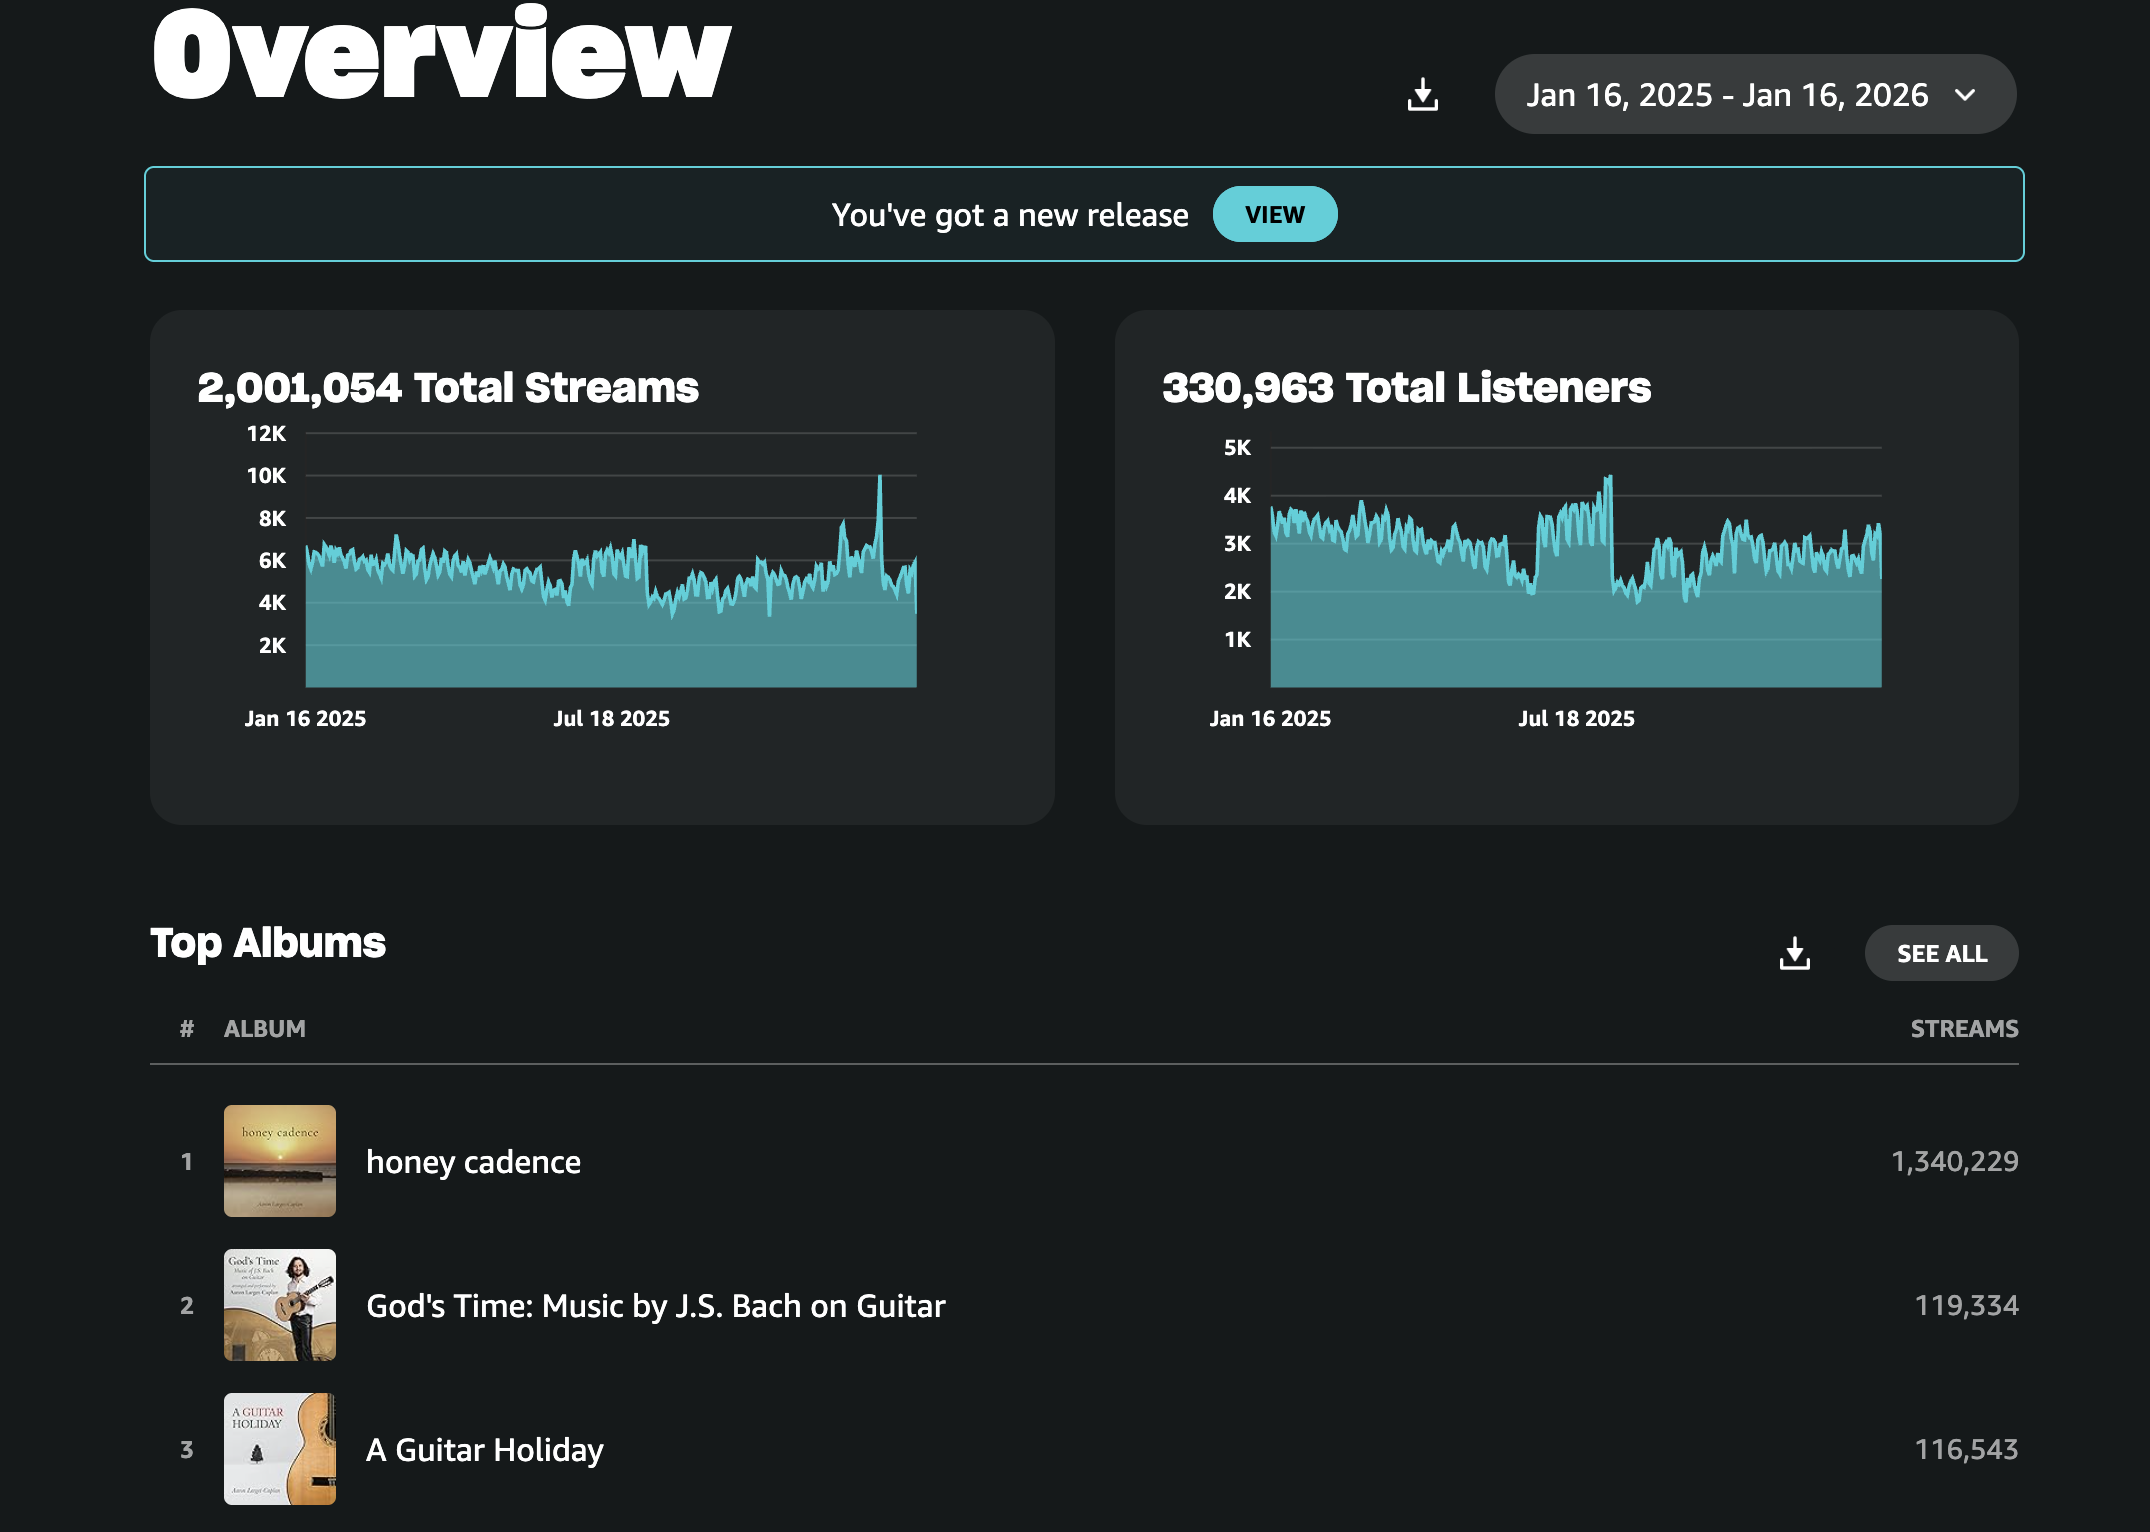This screenshot has width=2150, height=1532.
Task: Click the 1,340,229 stream count
Action: click(1954, 1161)
